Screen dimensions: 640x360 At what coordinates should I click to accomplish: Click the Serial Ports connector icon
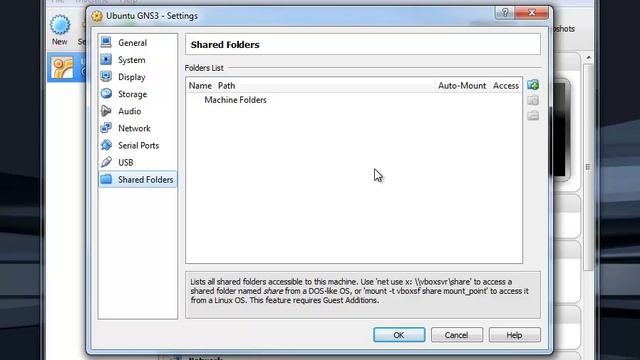coord(106,145)
